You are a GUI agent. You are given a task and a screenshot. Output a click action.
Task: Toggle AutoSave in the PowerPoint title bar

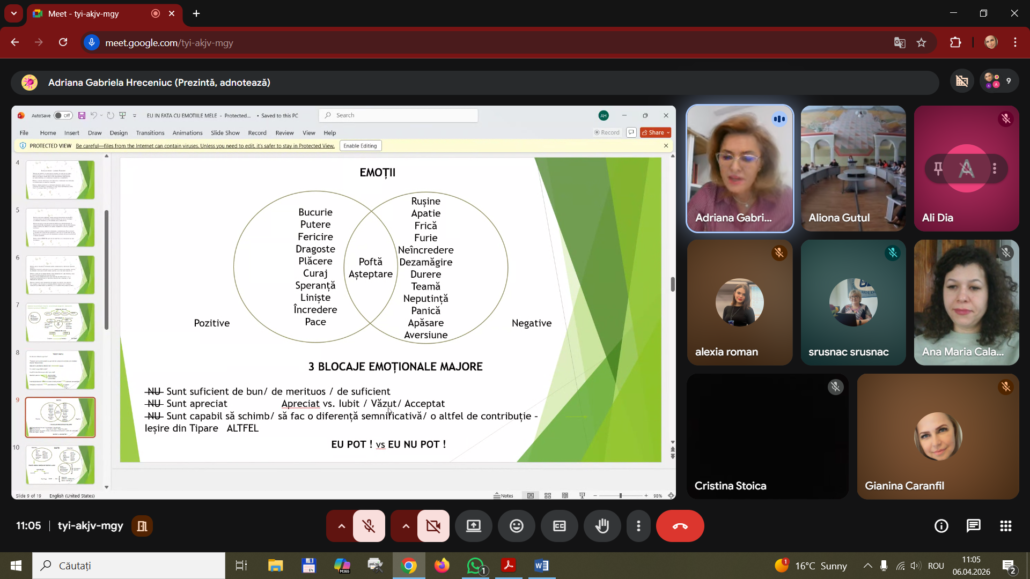click(63, 116)
